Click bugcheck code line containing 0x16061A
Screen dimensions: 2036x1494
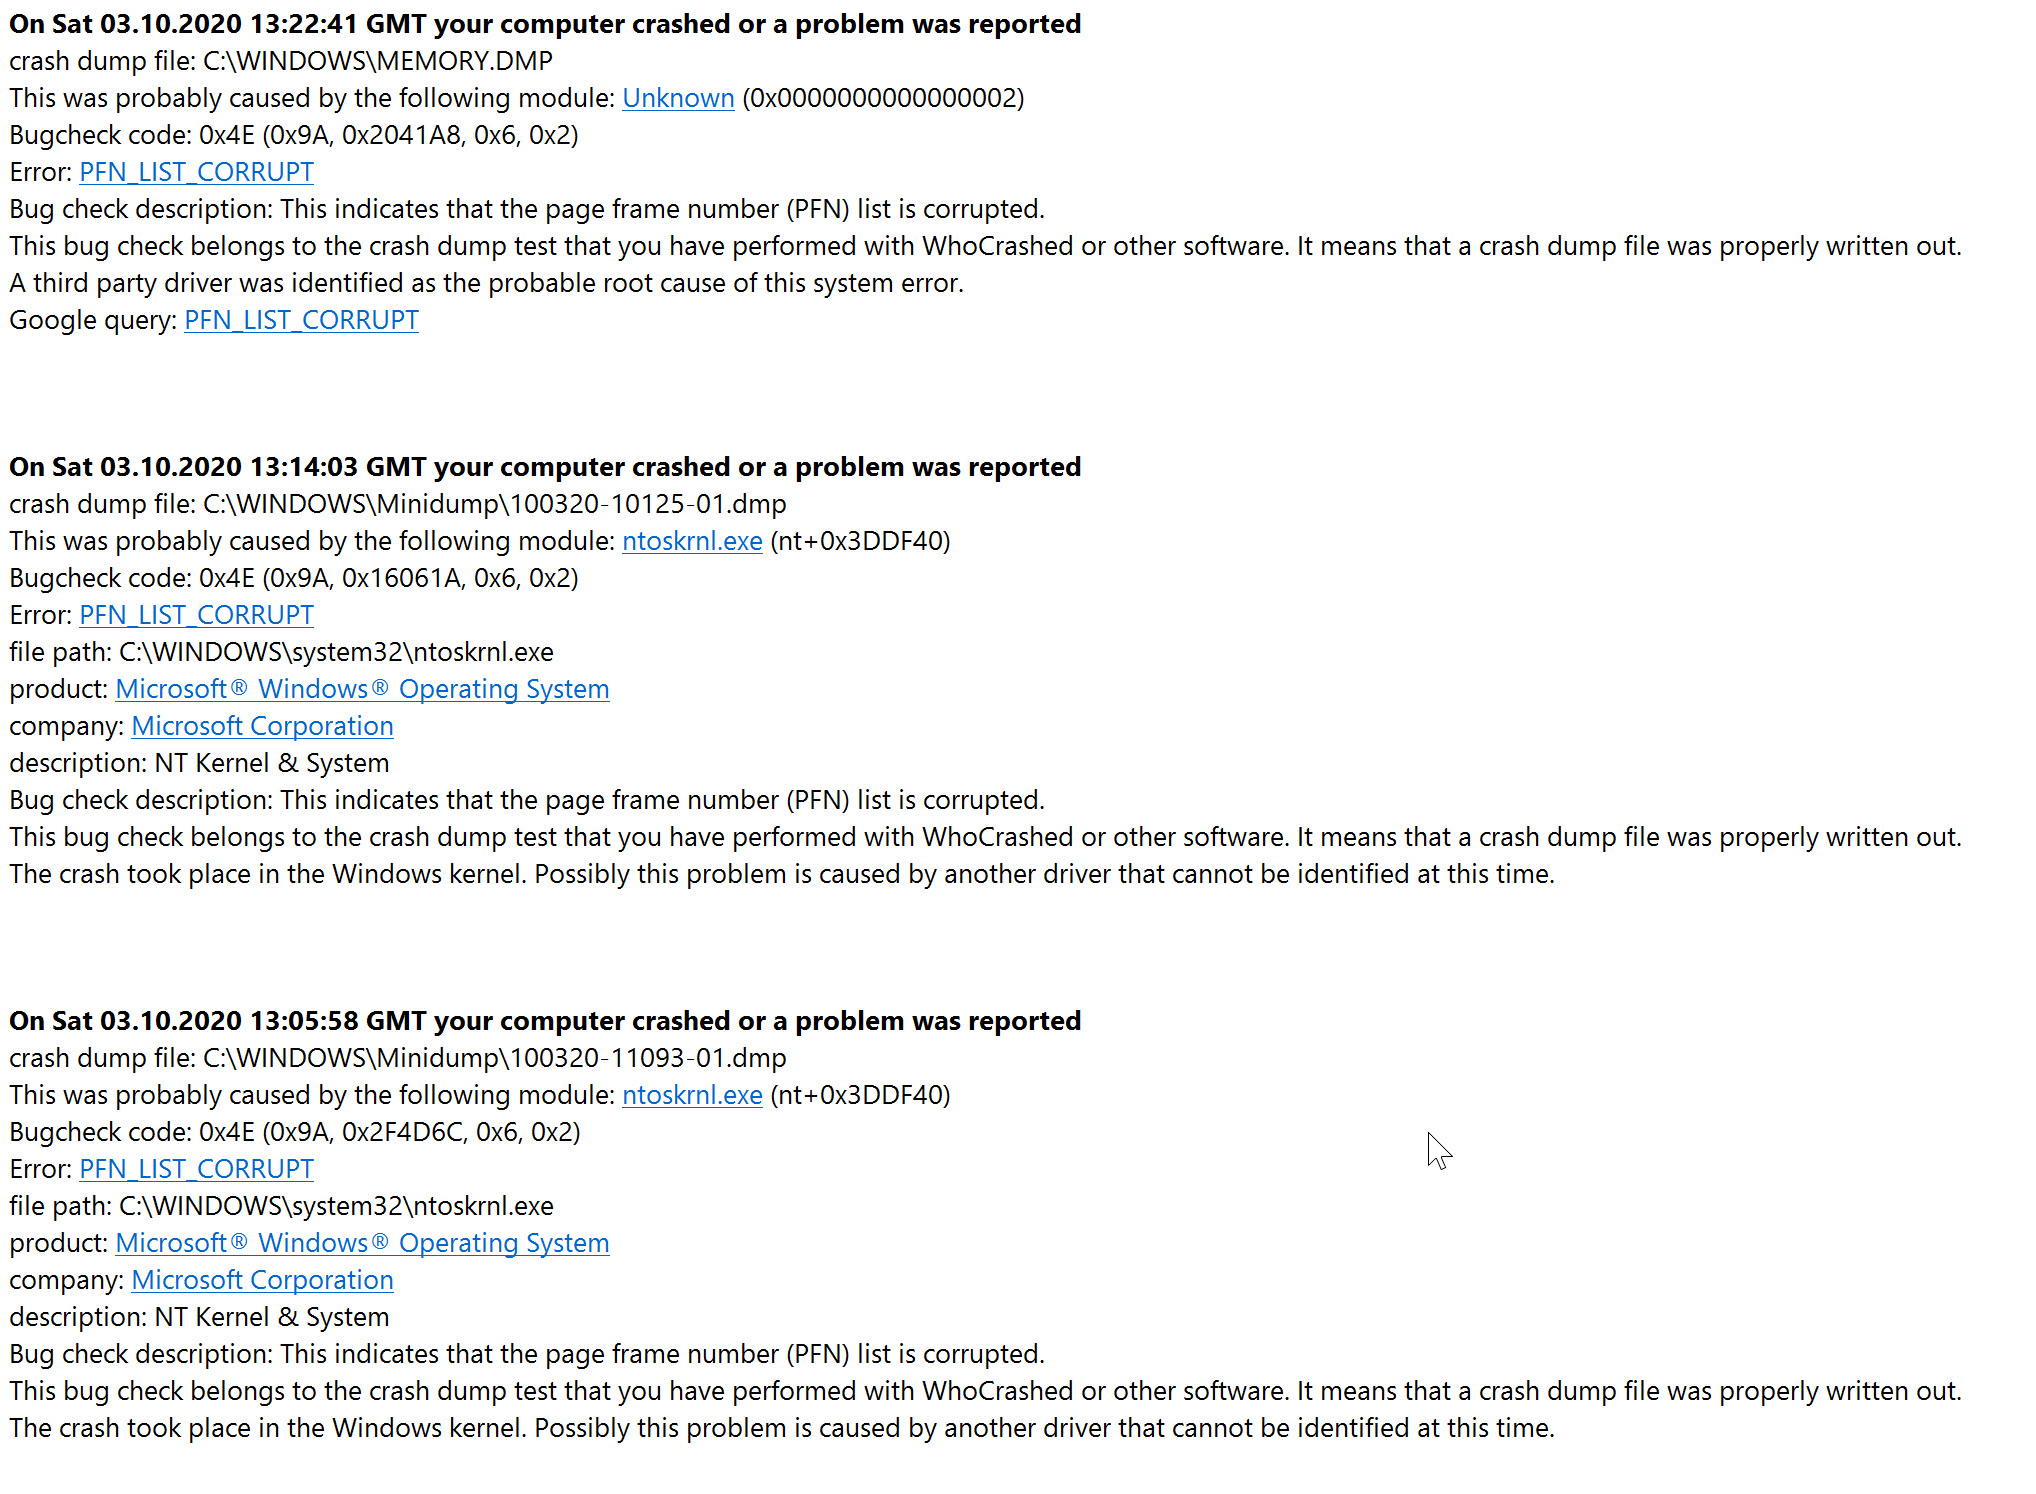pos(294,578)
